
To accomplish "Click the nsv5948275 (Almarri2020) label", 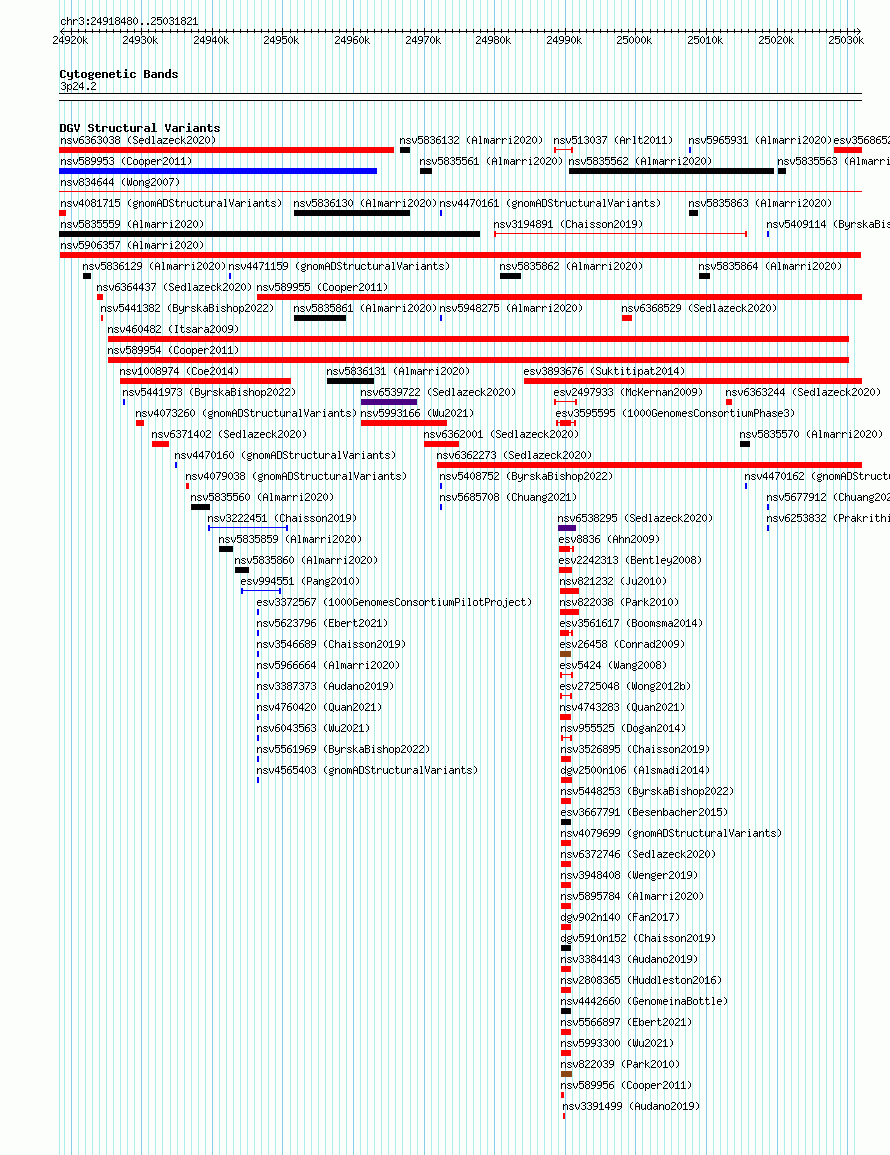I will point(511,308).
